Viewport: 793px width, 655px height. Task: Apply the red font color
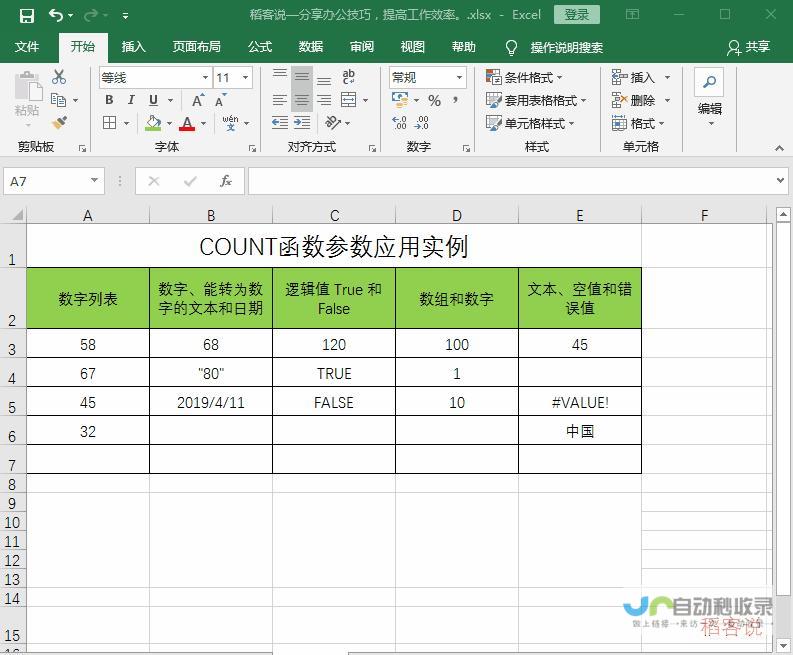187,123
